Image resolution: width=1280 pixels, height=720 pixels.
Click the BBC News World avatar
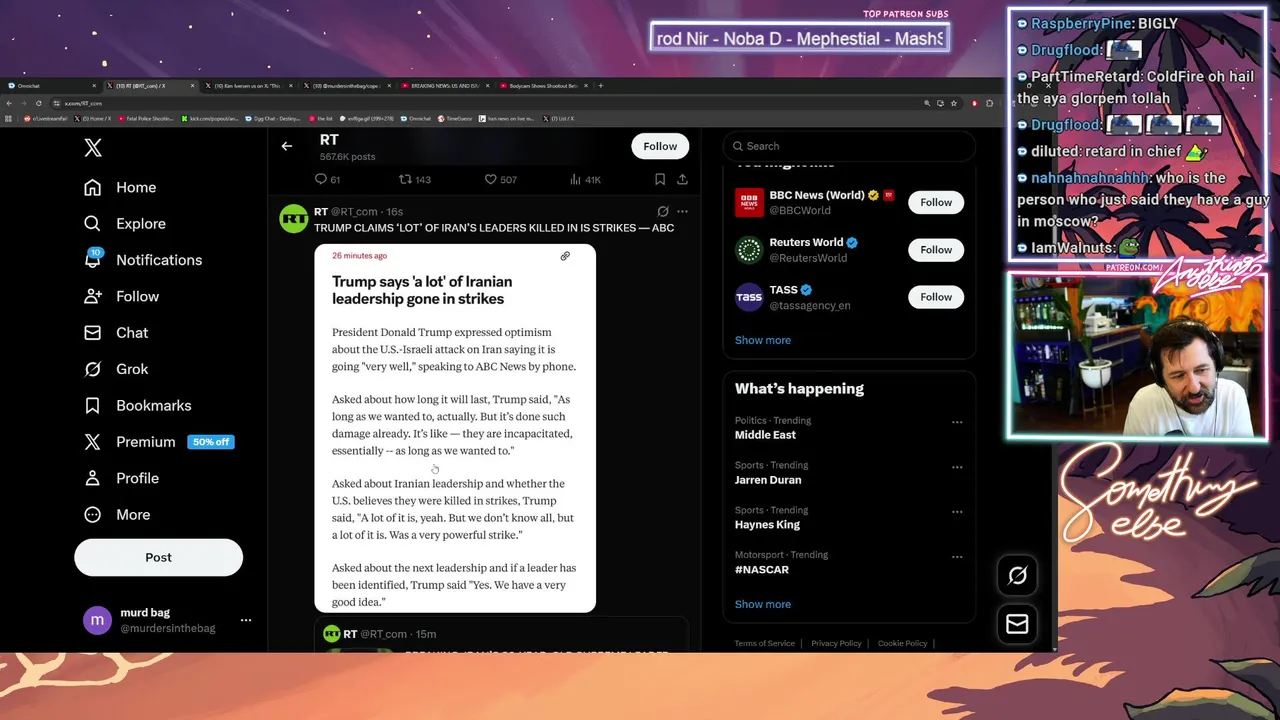pyautogui.click(x=749, y=202)
